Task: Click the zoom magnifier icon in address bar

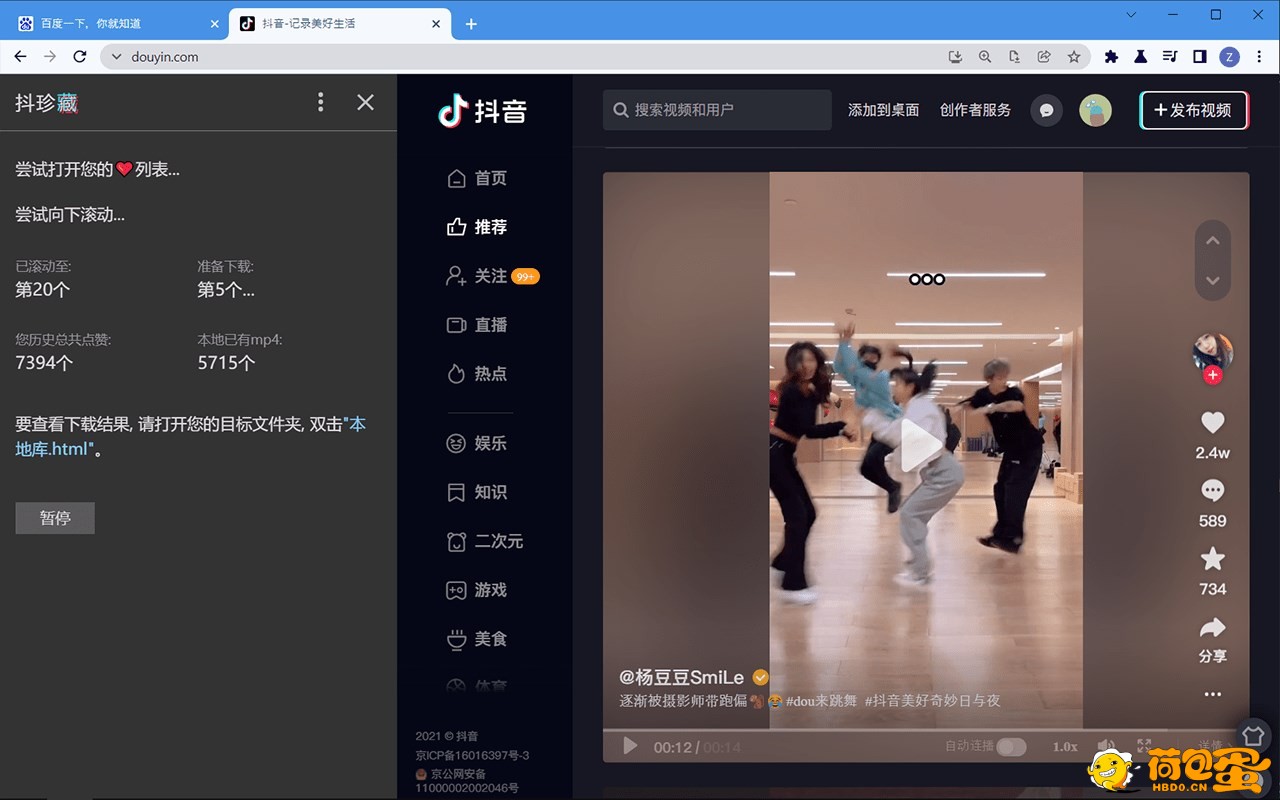Action: point(985,57)
